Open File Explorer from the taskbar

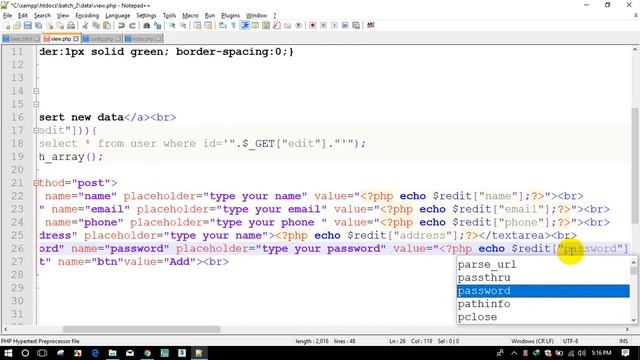113,353
